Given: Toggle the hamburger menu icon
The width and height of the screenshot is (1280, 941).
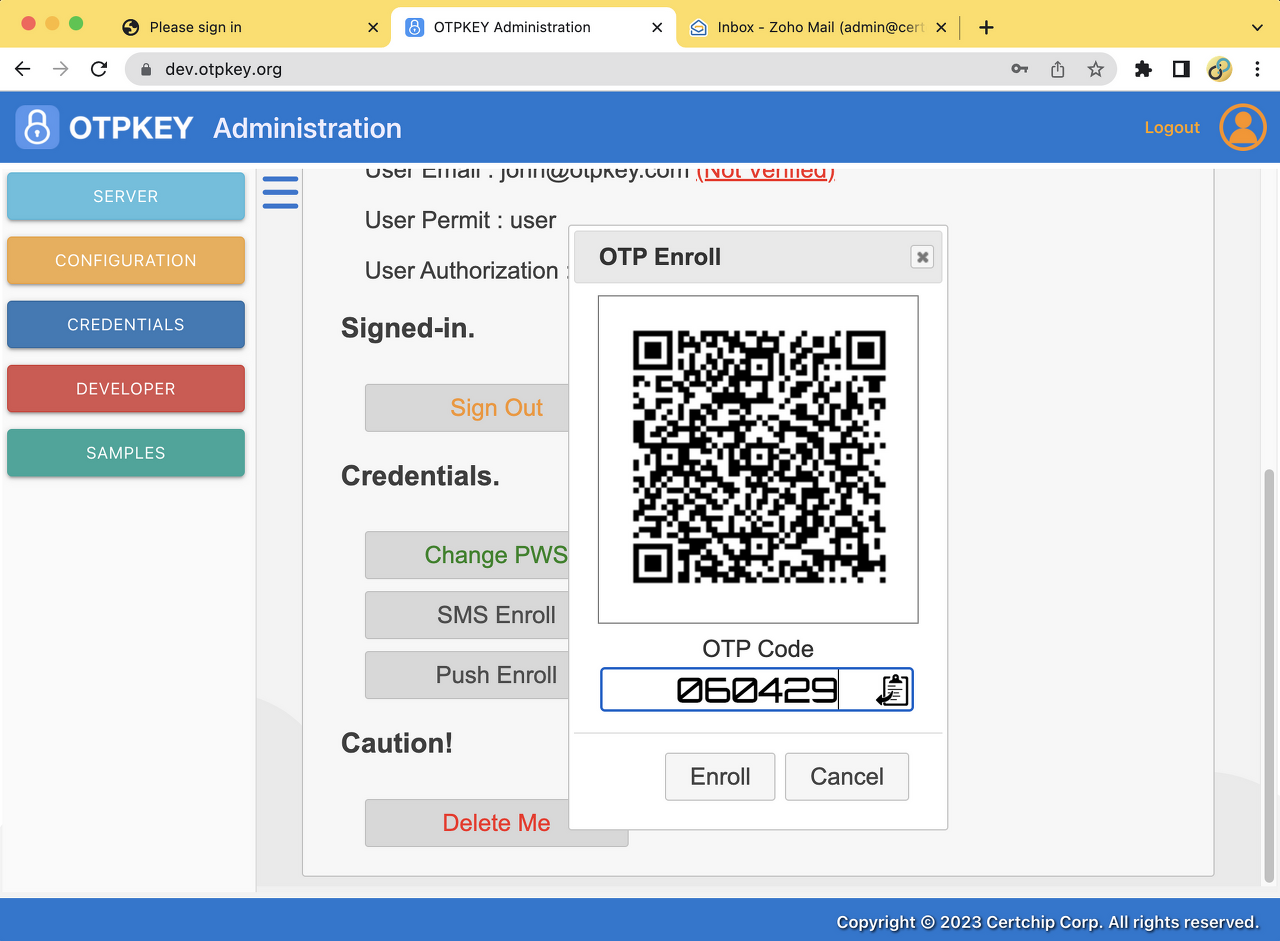Looking at the screenshot, I should point(280,192).
